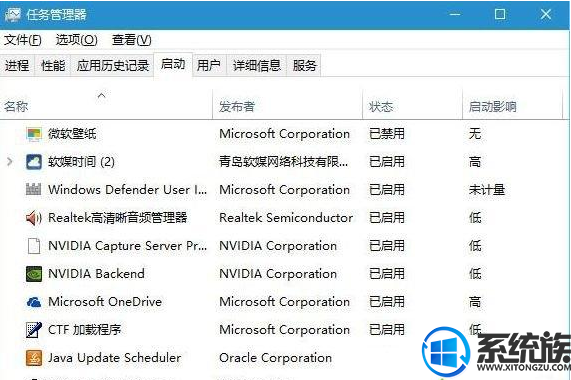Click 已禁用 status of 微软壁纸
571x380 pixels.
(387, 134)
